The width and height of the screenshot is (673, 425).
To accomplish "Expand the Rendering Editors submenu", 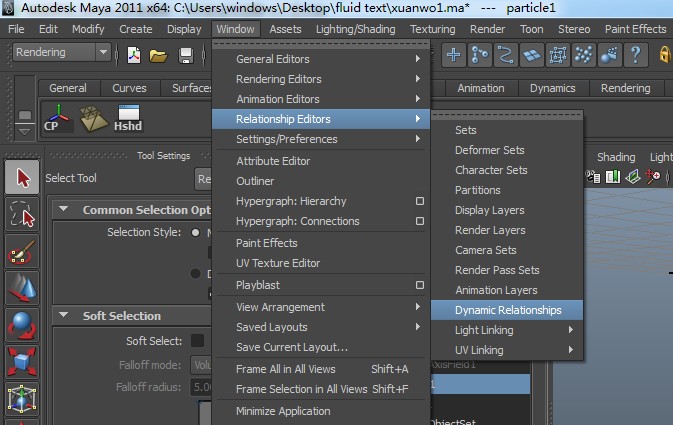I will (321, 79).
